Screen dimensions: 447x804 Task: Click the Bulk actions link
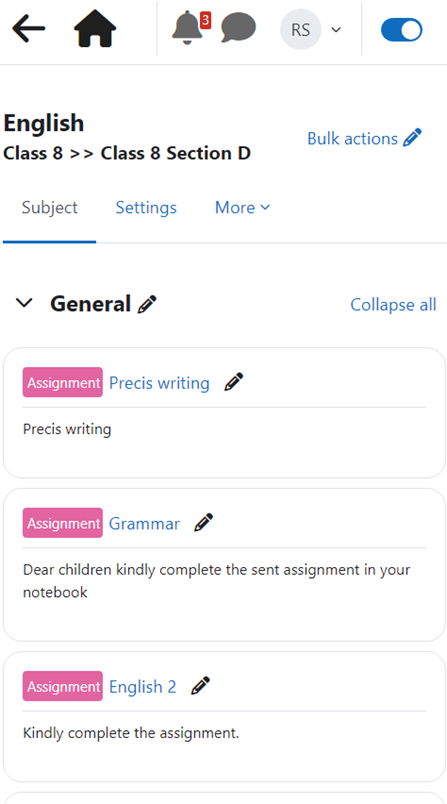[x=364, y=138]
